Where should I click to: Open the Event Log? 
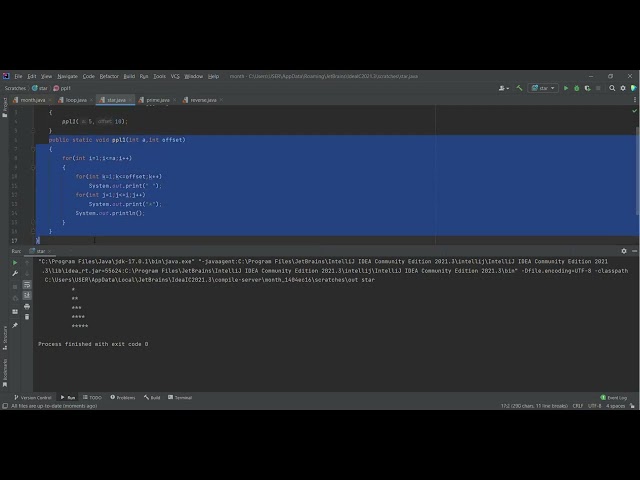[x=613, y=398]
